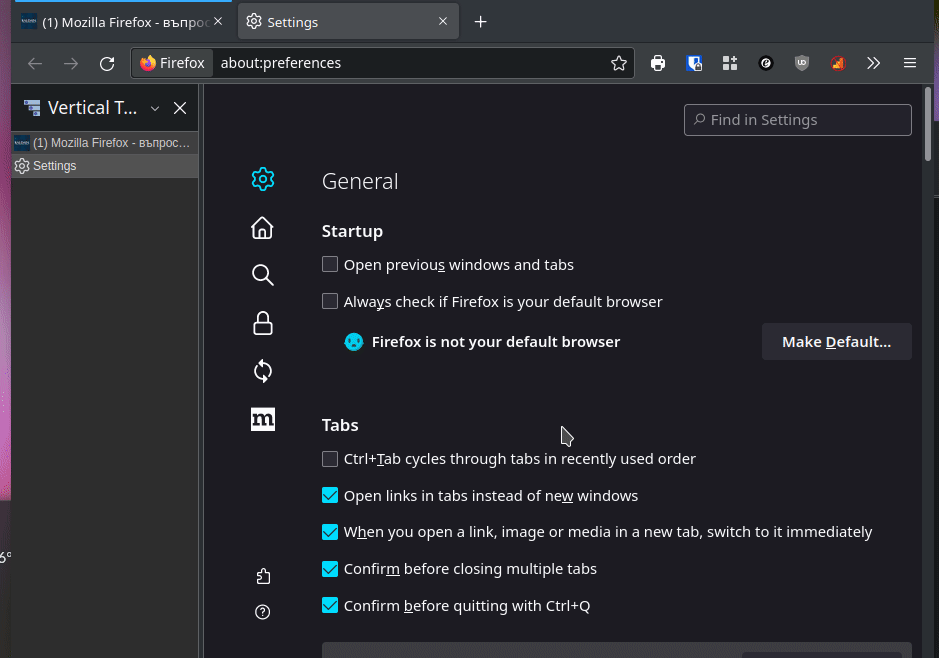Close the Settings tab
939x658 pixels.
pos(443,21)
